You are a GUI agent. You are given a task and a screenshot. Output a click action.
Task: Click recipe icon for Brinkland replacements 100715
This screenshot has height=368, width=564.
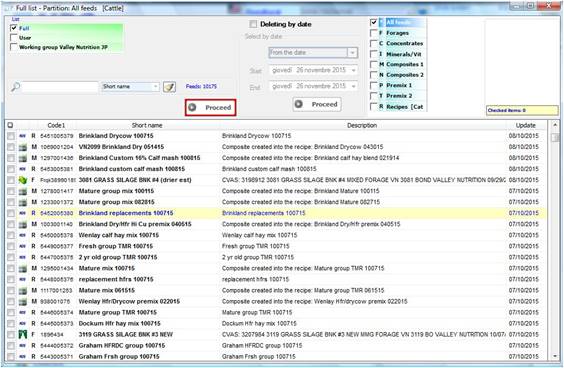[23, 213]
